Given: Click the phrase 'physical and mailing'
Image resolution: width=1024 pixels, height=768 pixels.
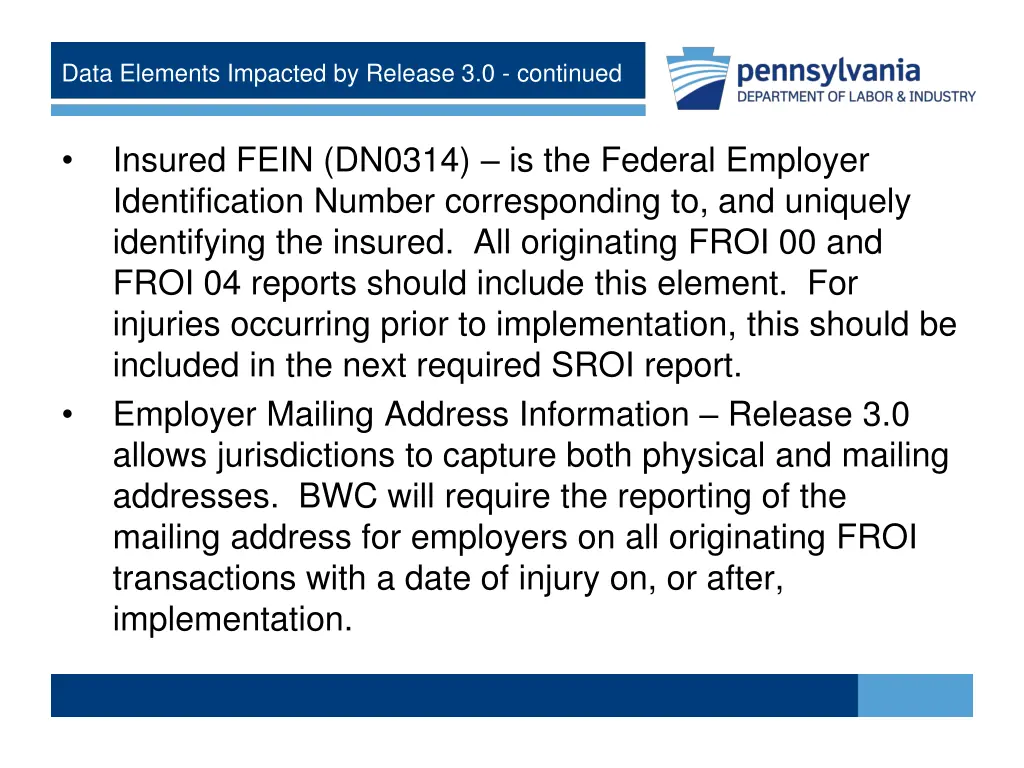Looking at the screenshot, I should click(x=795, y=455).
